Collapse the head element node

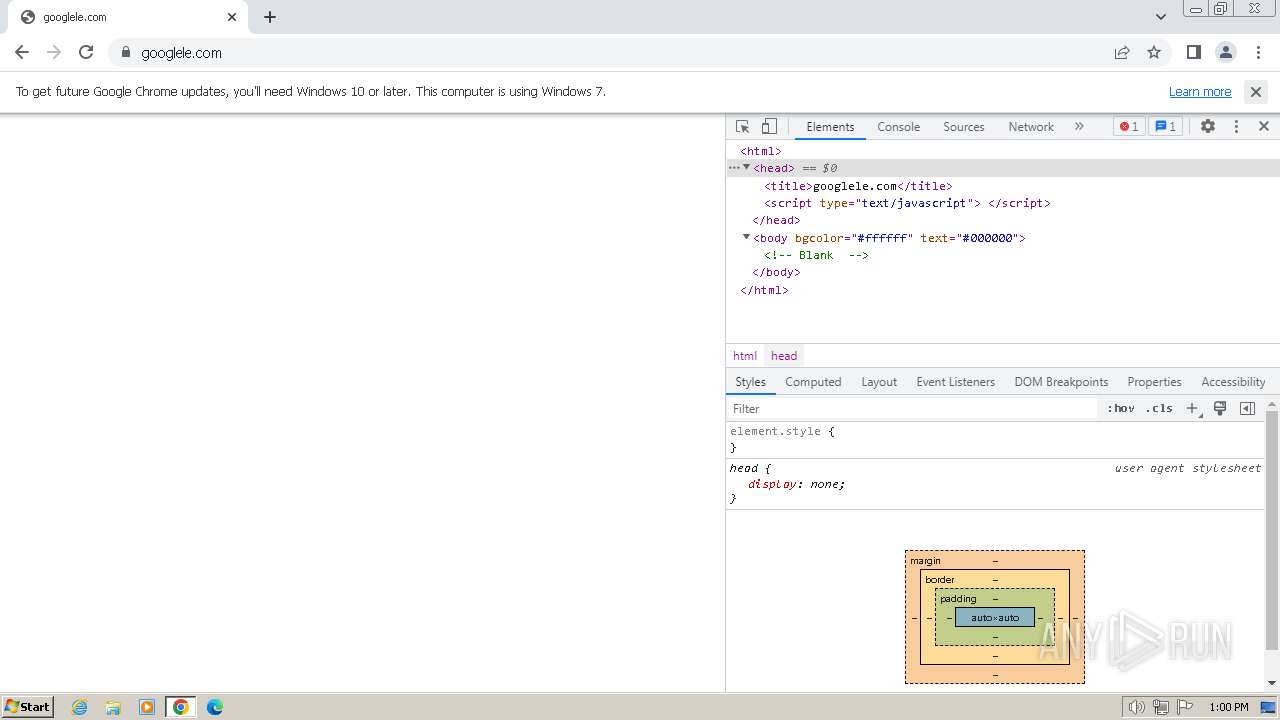click(x=746, y=168)
